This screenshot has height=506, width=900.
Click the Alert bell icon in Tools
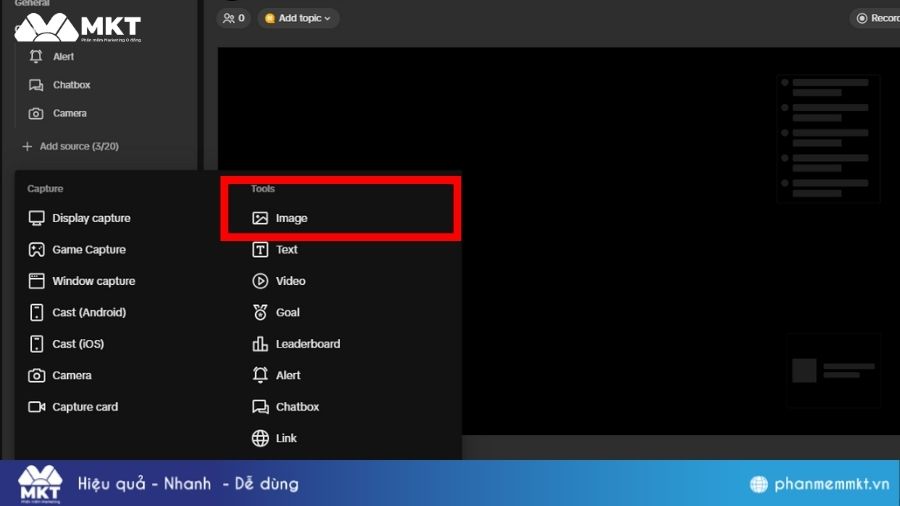click(260, 375)
